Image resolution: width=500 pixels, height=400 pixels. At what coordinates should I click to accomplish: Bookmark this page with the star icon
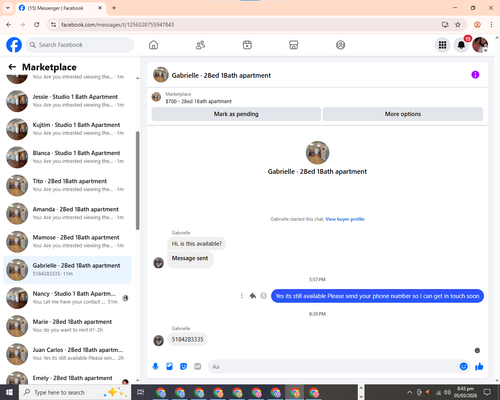458,25
